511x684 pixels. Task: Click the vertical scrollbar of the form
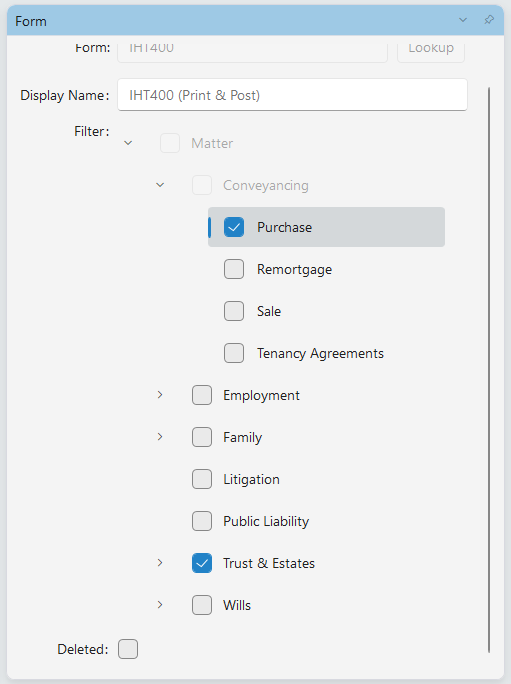tap(489, 370)
